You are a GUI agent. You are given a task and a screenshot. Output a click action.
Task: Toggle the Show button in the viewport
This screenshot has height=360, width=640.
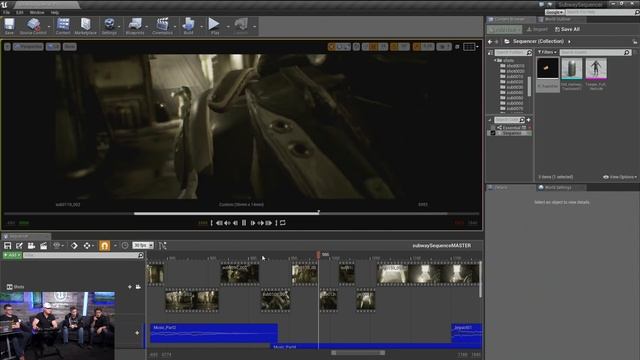(x=69, y=47)
